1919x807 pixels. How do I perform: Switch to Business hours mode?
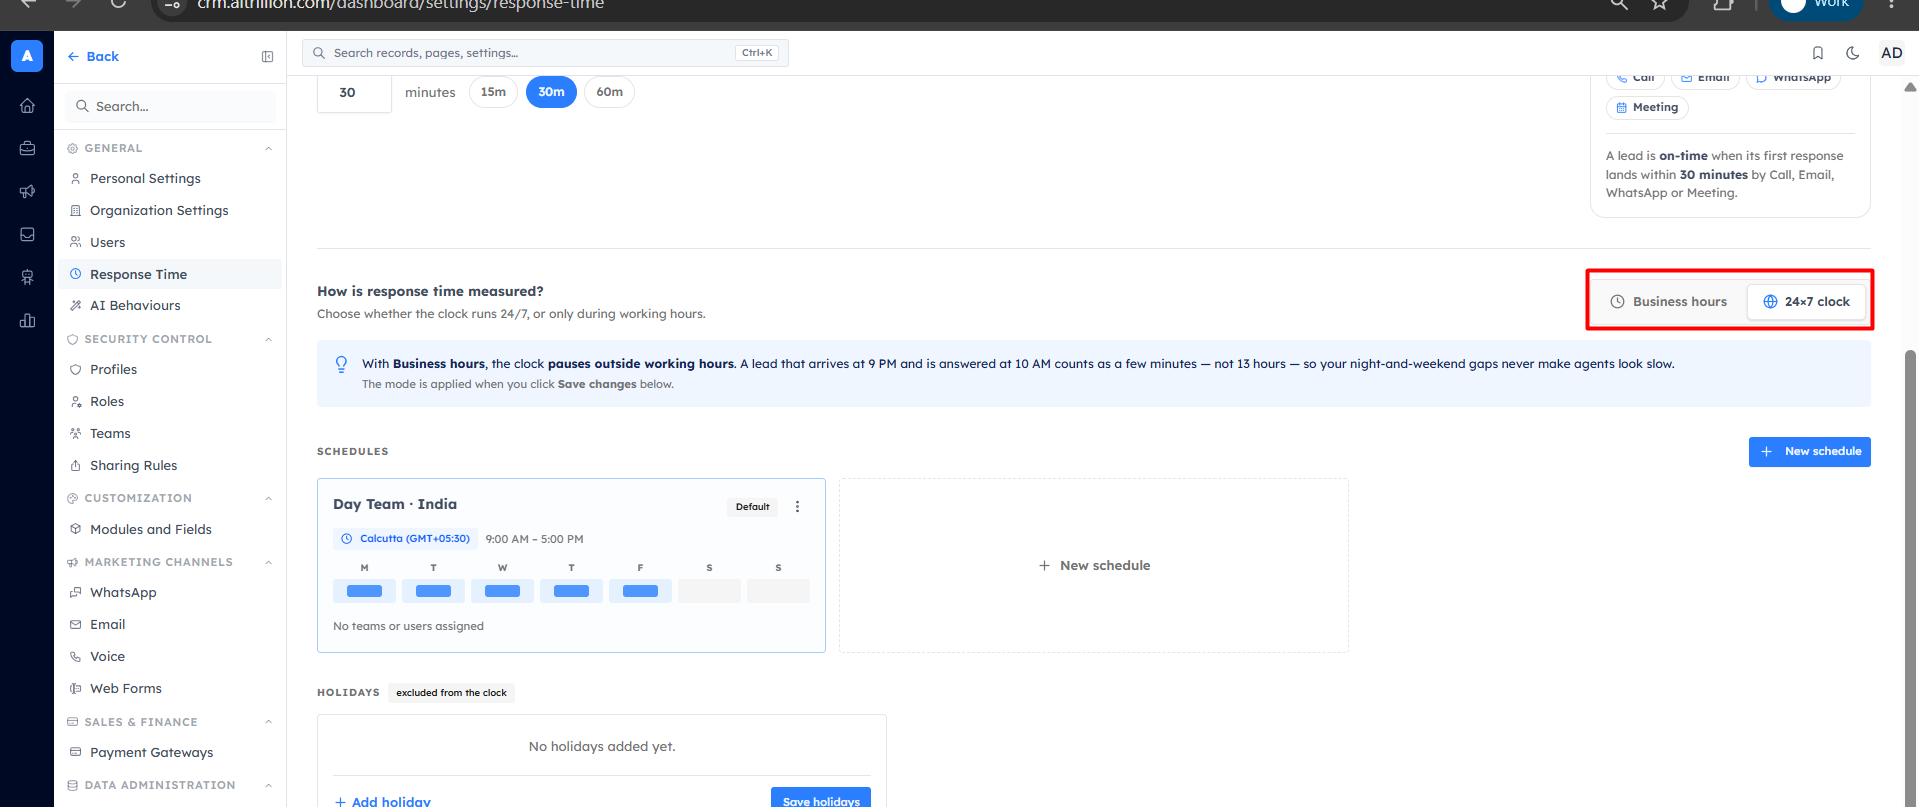tap(1669, 302)
